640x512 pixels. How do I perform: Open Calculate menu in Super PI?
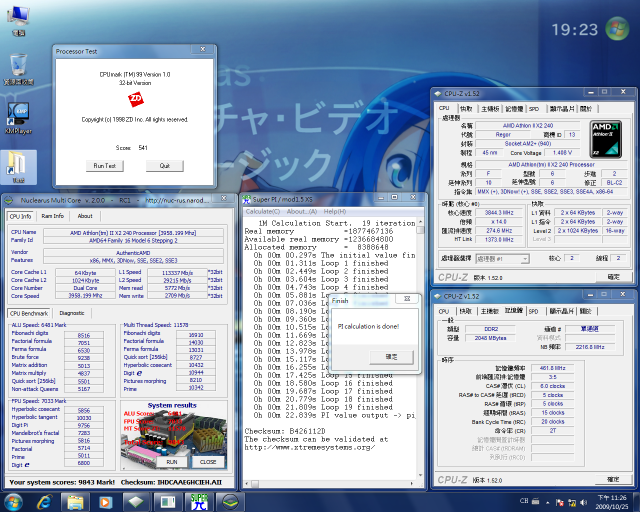263,212
